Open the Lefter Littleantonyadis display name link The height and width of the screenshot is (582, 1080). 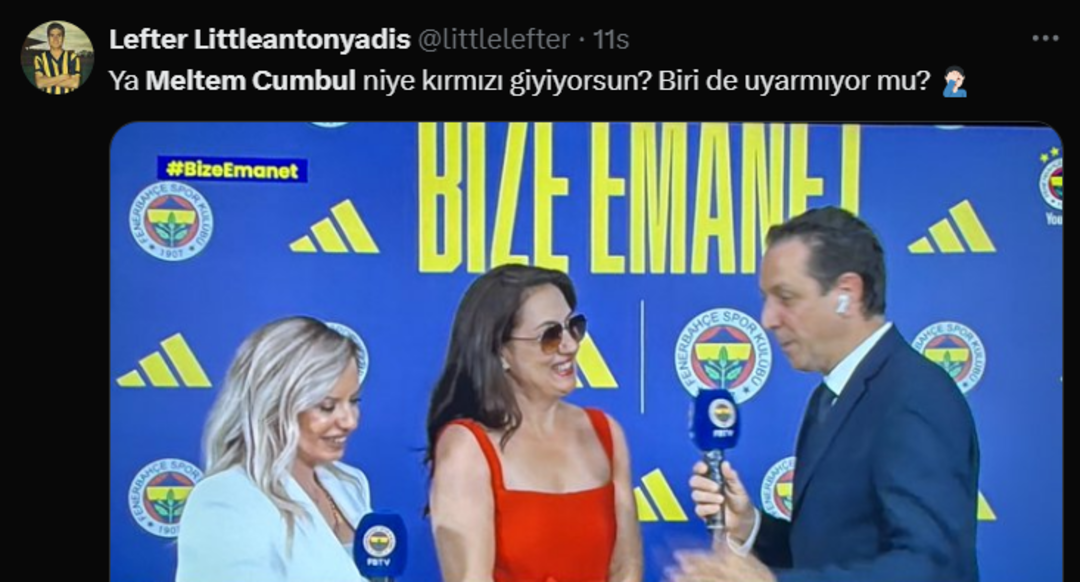(x=260, y=39)
